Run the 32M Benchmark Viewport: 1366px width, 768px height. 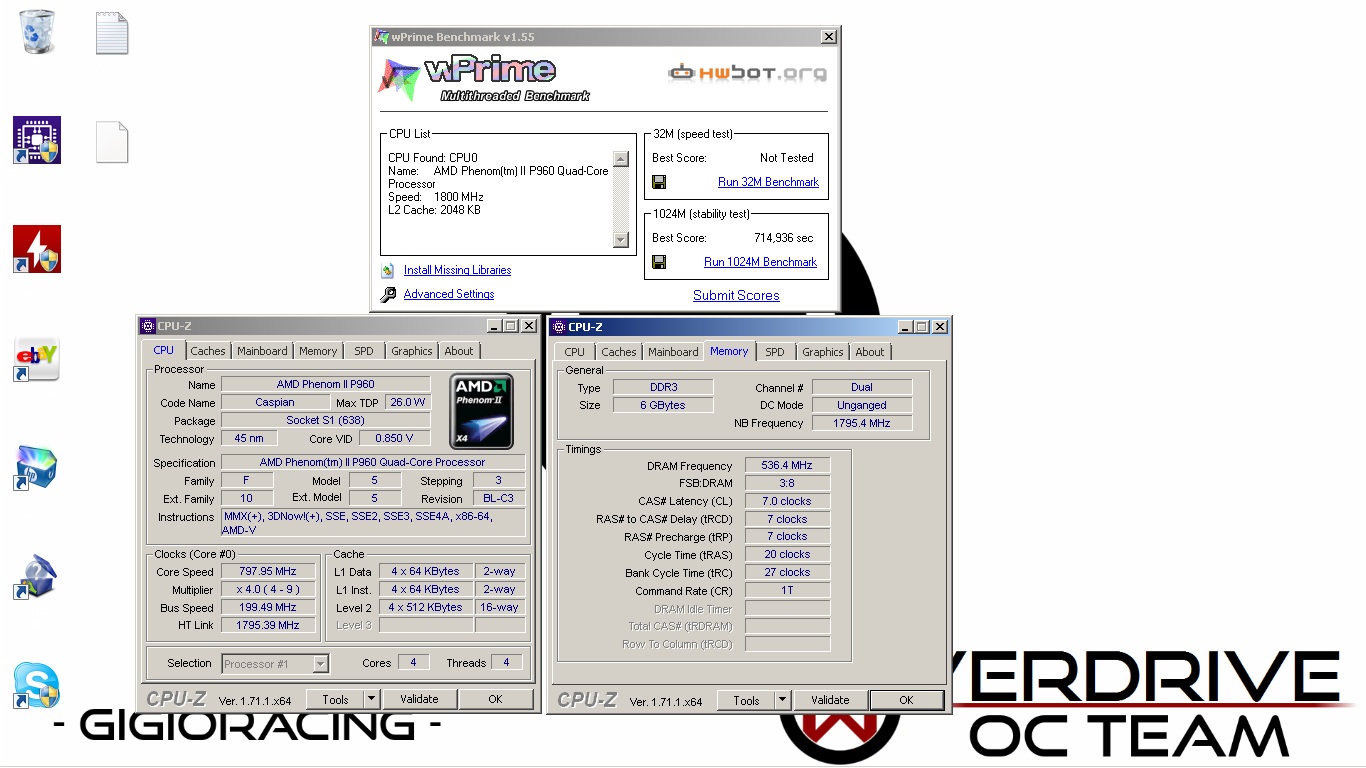coord(768,182)
